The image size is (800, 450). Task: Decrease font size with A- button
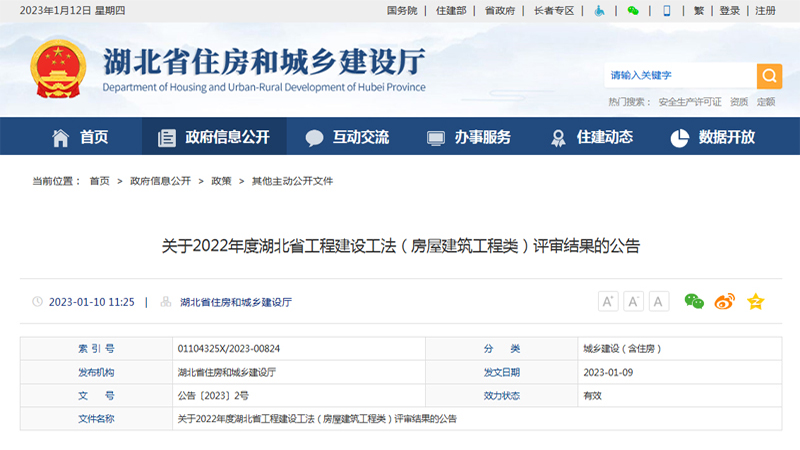pyautogui.click(x=633, y=302)
